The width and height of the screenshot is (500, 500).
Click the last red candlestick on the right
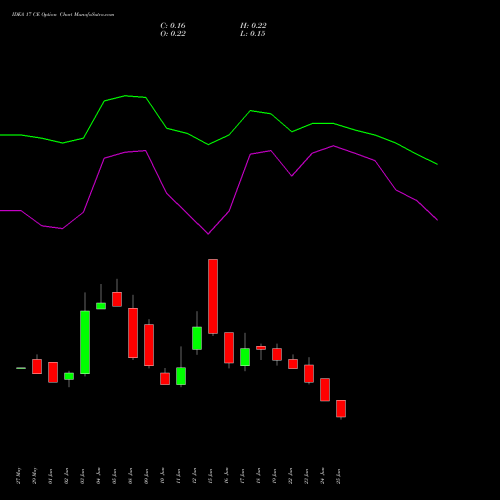(x=341, y=408)
